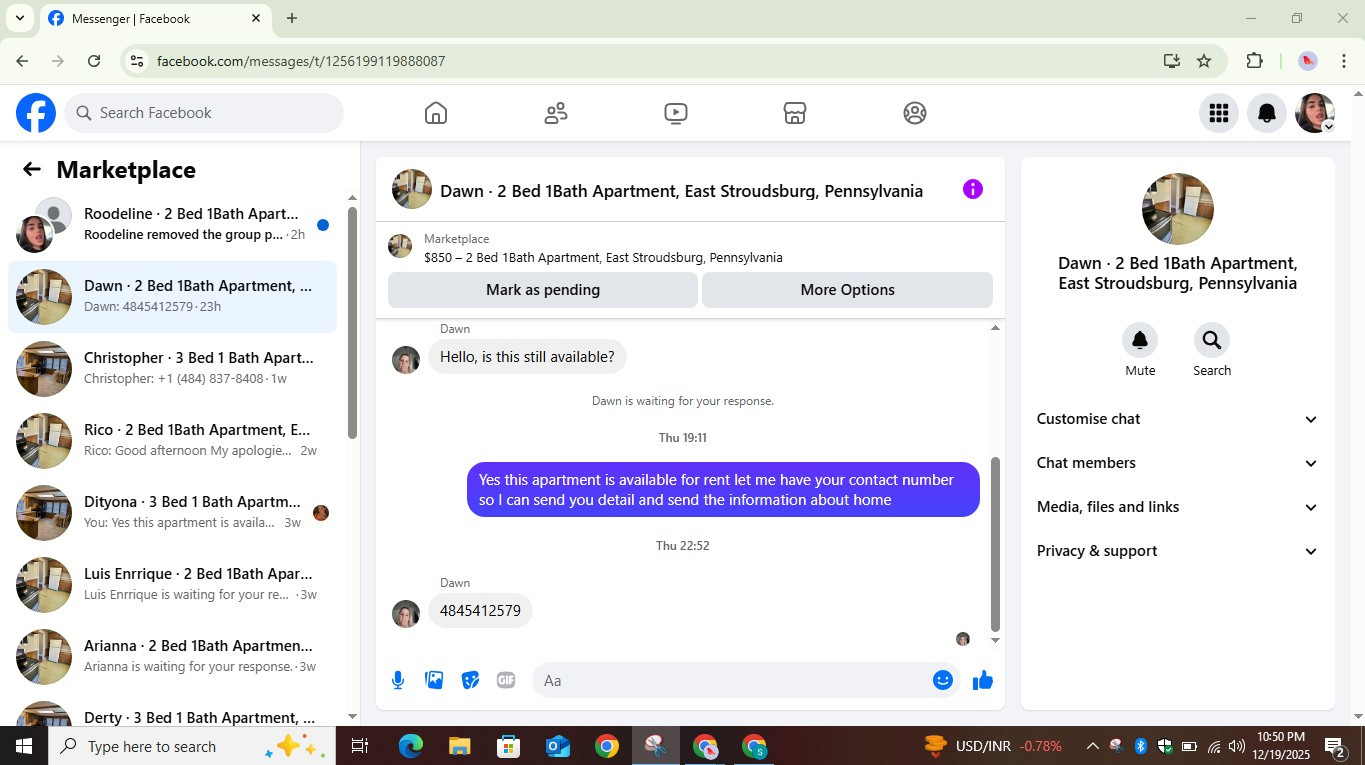Bookmark this page with star icon

click(x=1204, y=61)
